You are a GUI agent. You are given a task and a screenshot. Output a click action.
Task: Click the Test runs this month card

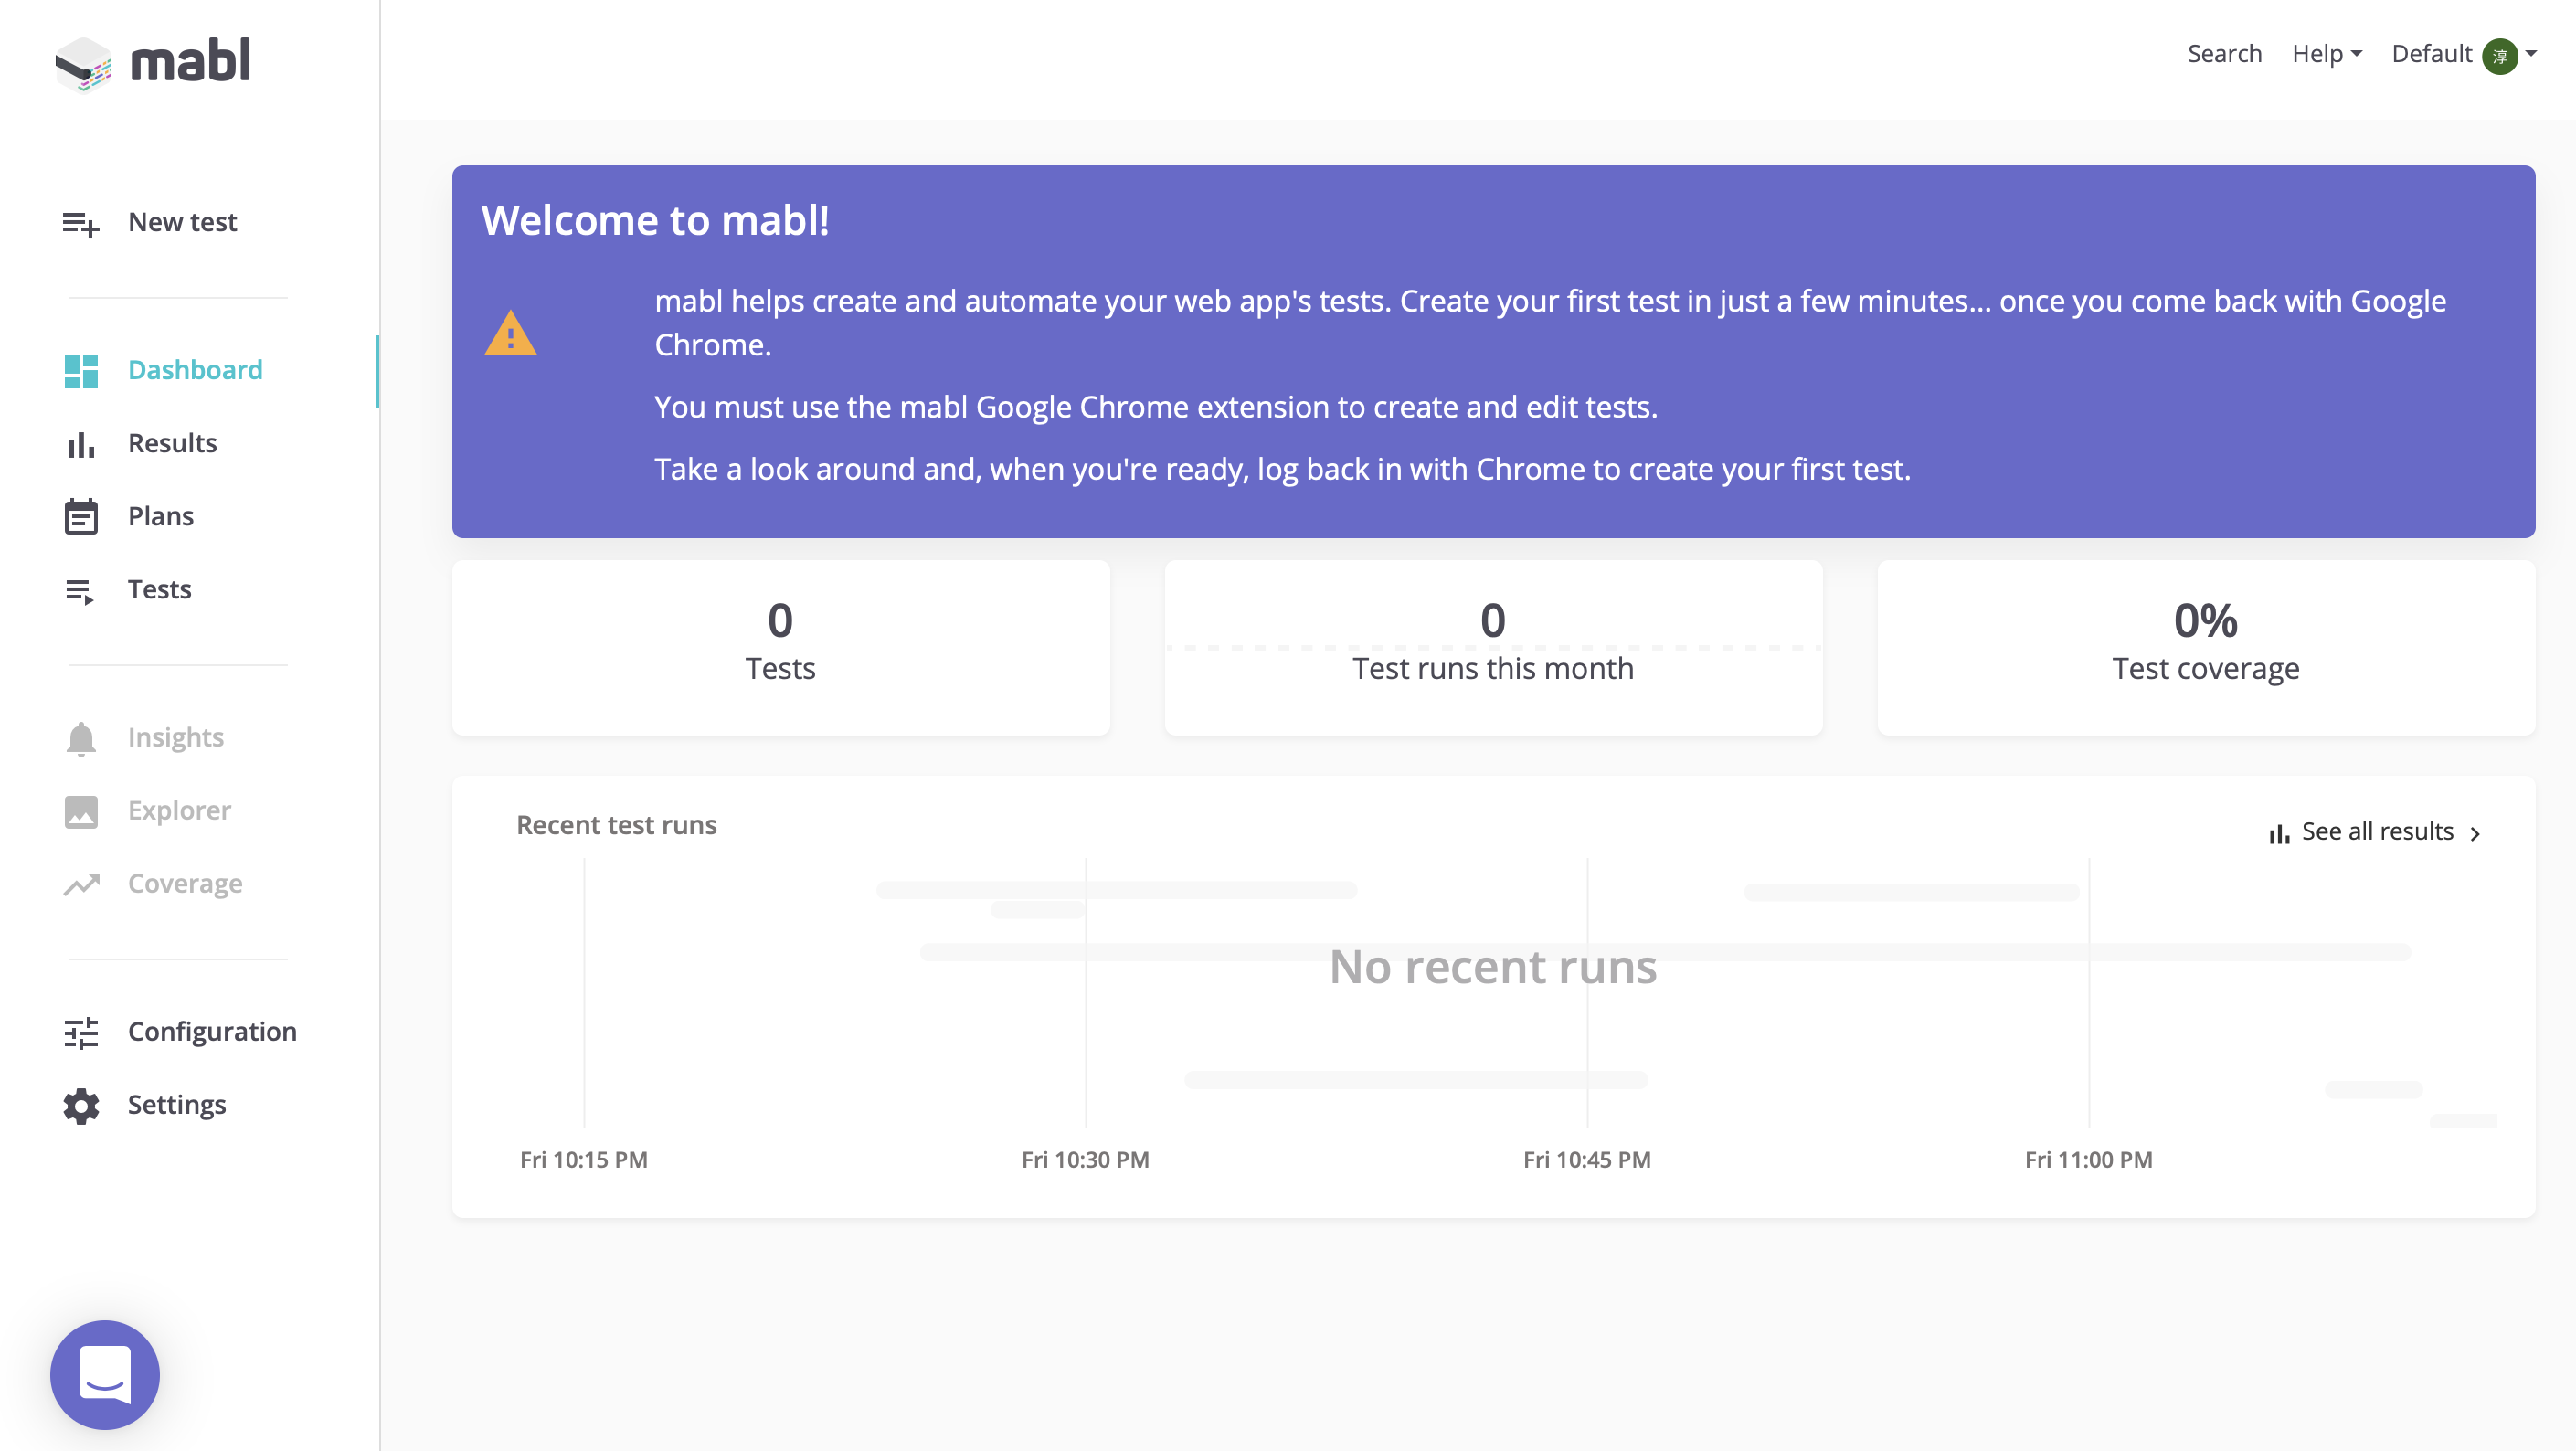click(x=1493, y=647)
